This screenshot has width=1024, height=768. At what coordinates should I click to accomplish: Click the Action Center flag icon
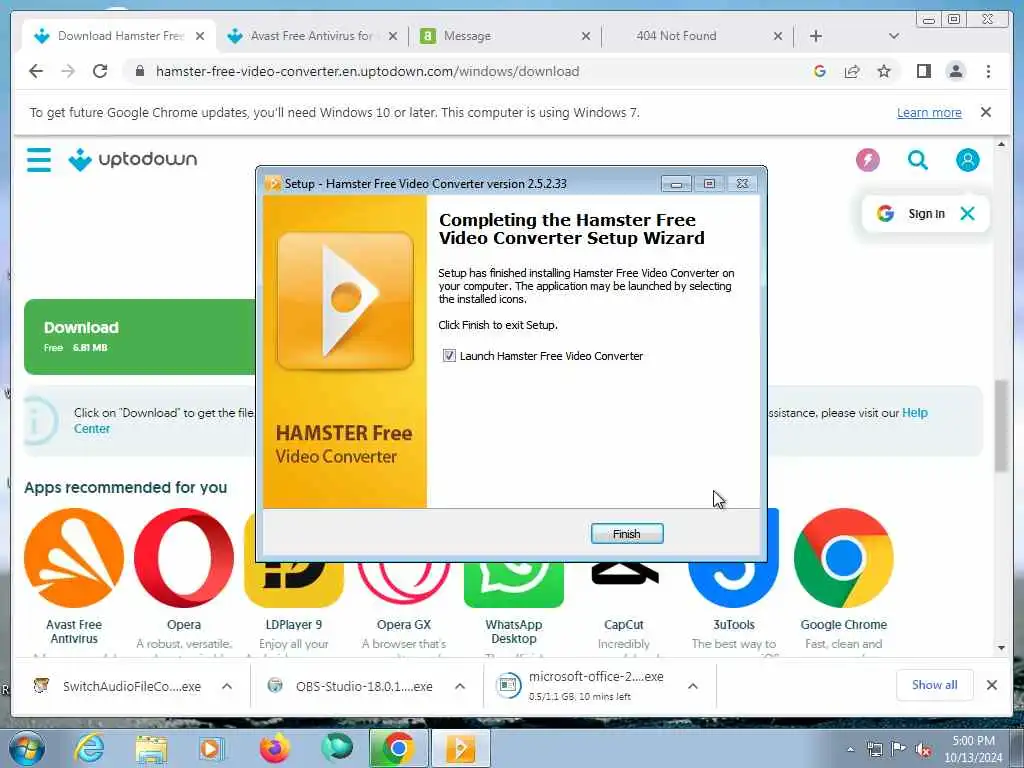899,750
